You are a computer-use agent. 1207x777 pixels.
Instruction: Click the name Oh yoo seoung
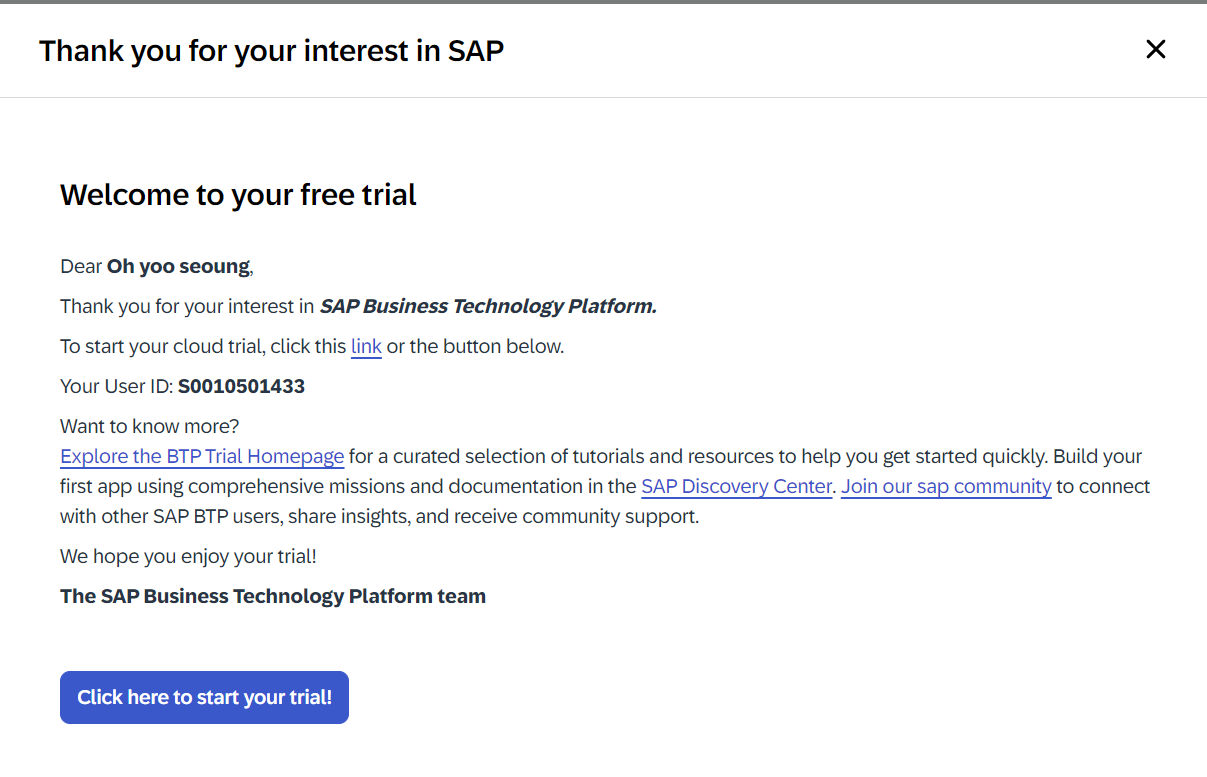click(x=178, y=266)
